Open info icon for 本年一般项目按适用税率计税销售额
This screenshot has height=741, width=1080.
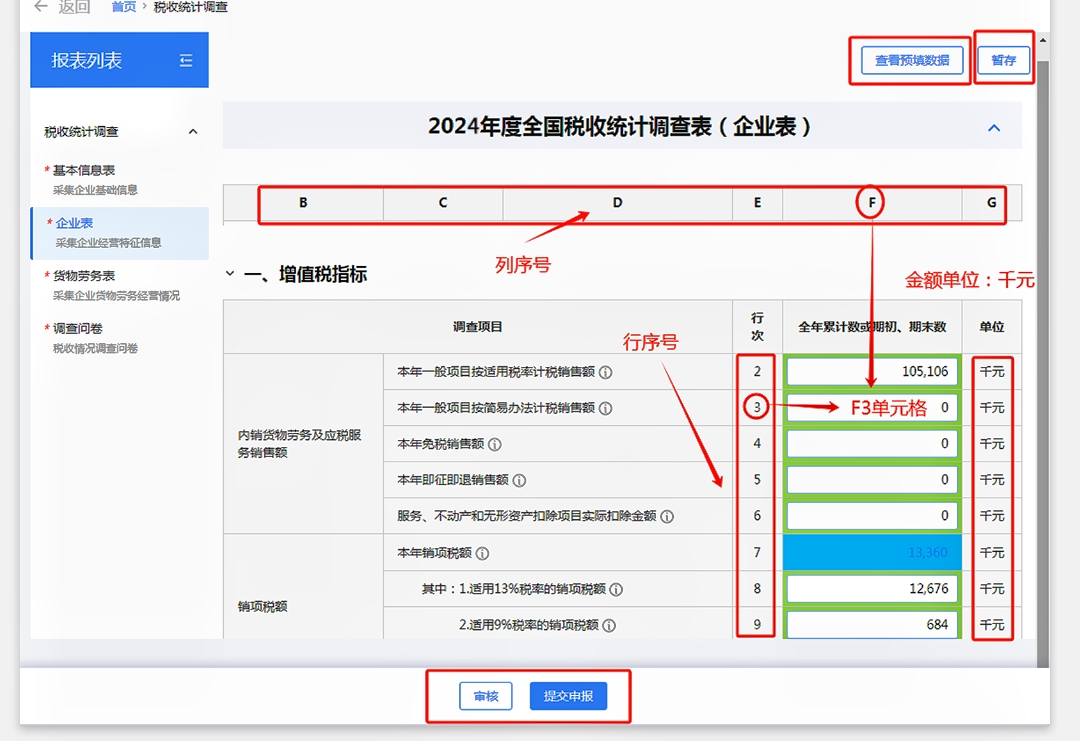[605, 373]
